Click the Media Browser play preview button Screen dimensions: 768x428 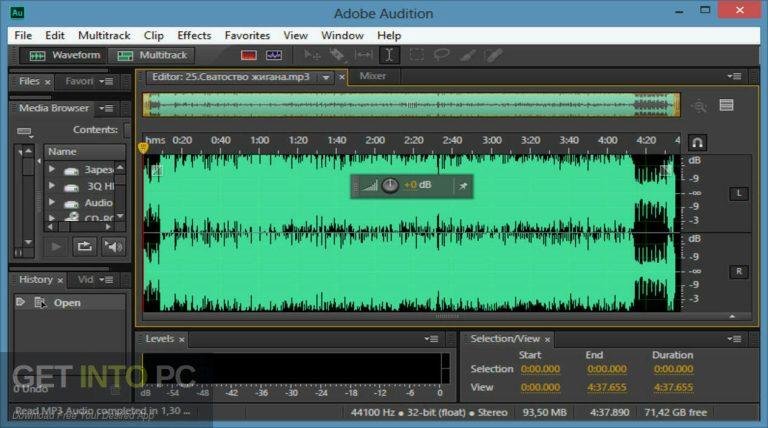56,247
